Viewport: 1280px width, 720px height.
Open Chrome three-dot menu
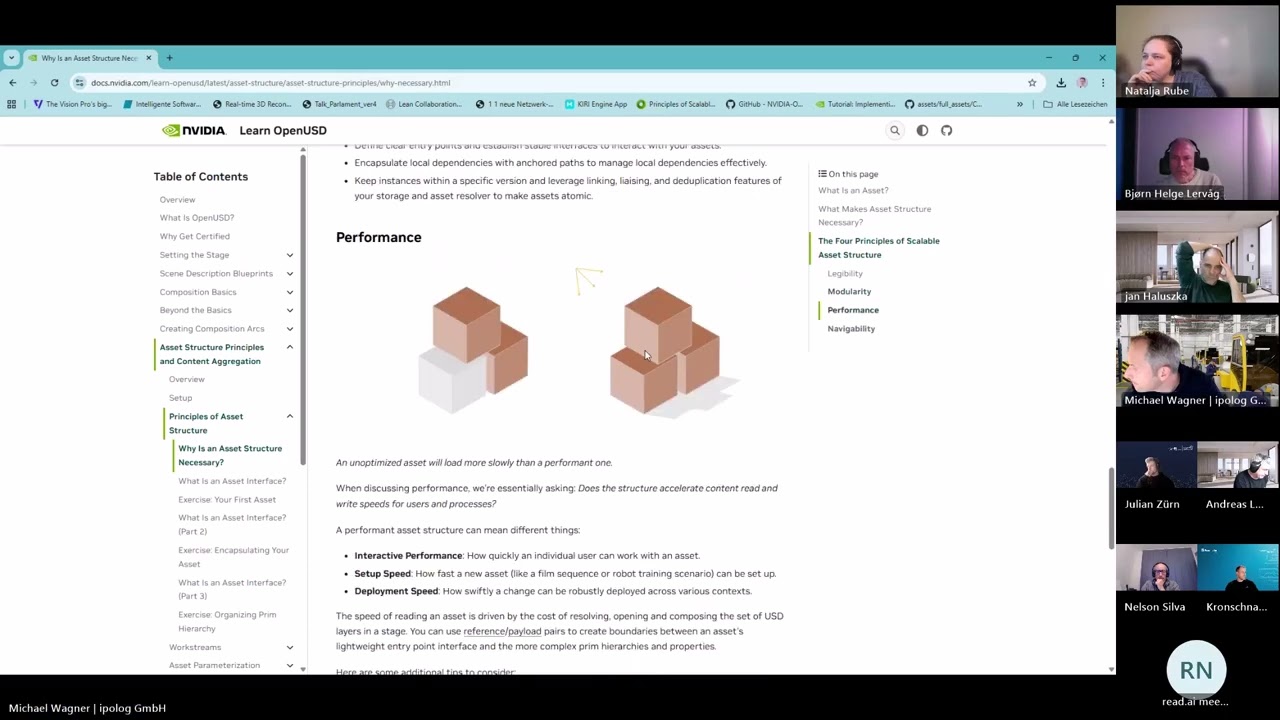coord(1102,83)
